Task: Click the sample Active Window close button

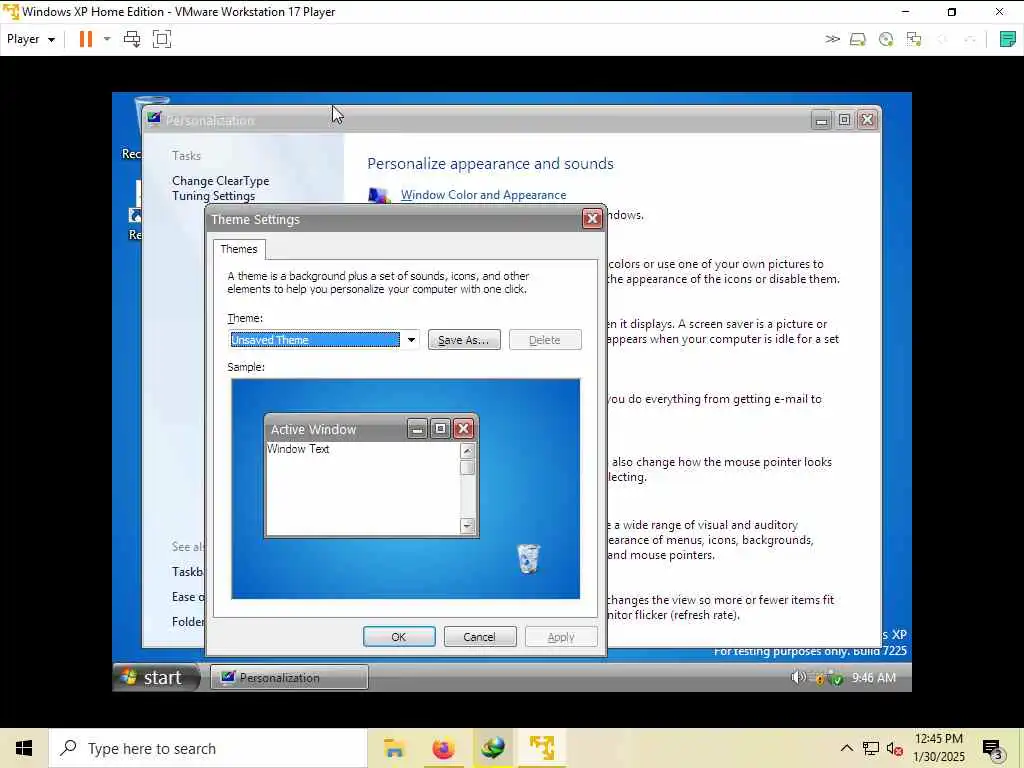Action: [x=463, y=429]
